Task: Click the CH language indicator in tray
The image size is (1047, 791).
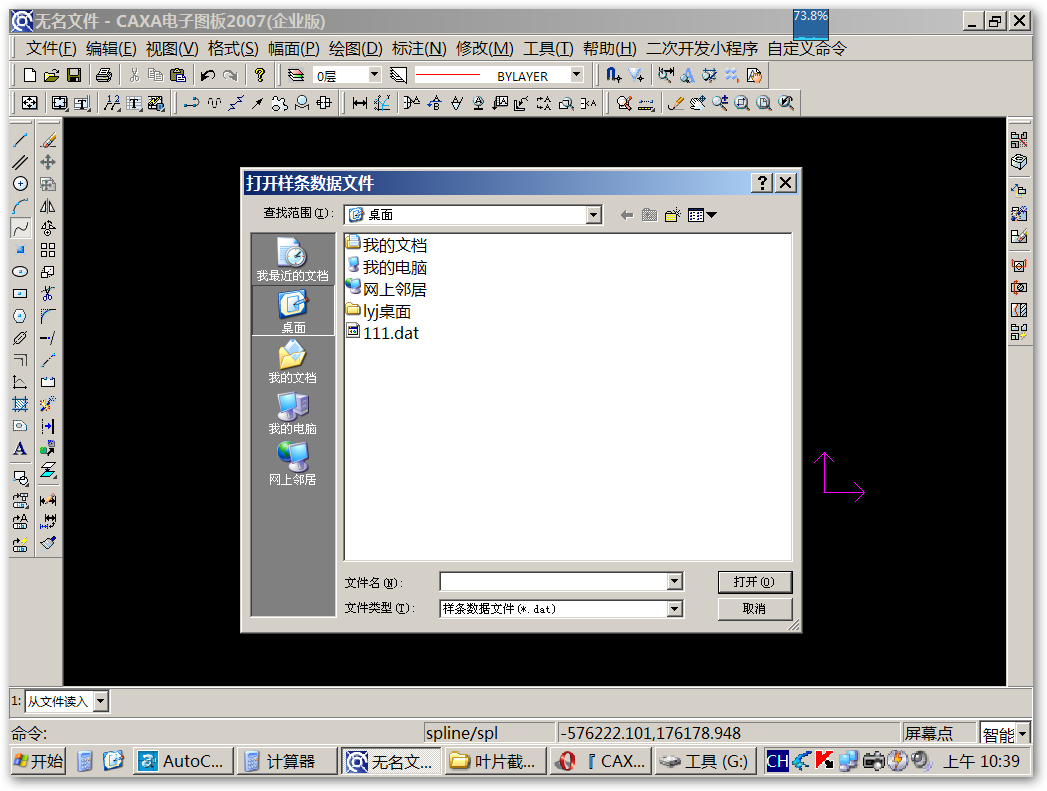Action: [x=777, y=761]
